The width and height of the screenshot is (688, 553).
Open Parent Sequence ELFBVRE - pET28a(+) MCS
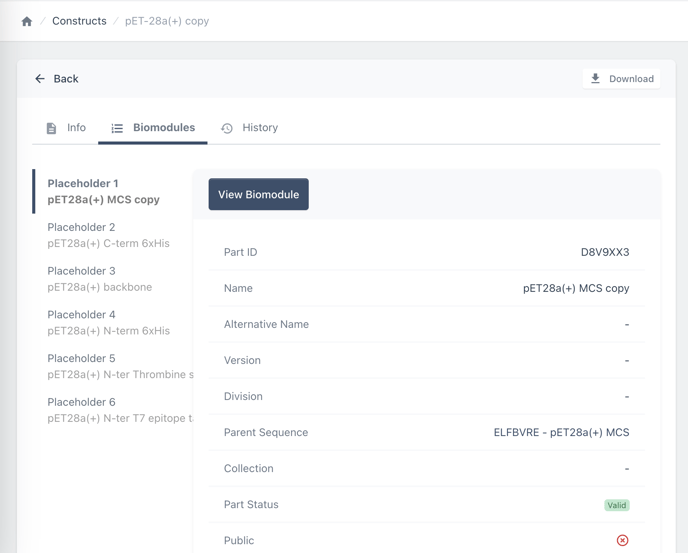click(561, 432)
